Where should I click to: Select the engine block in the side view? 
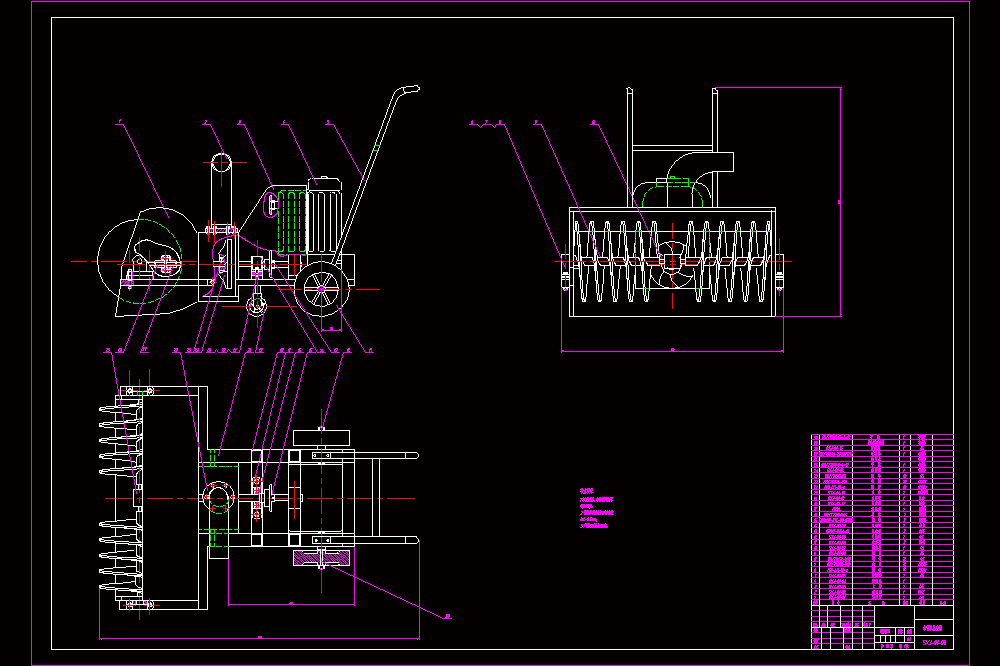tap(325, 217)
